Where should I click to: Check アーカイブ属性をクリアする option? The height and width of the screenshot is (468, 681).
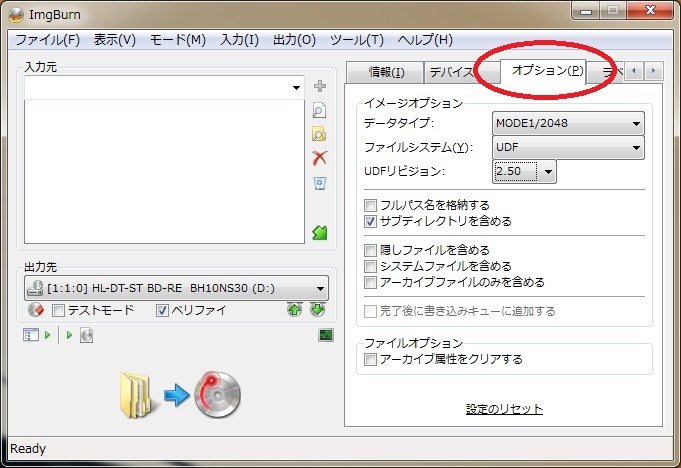(370, 359)
